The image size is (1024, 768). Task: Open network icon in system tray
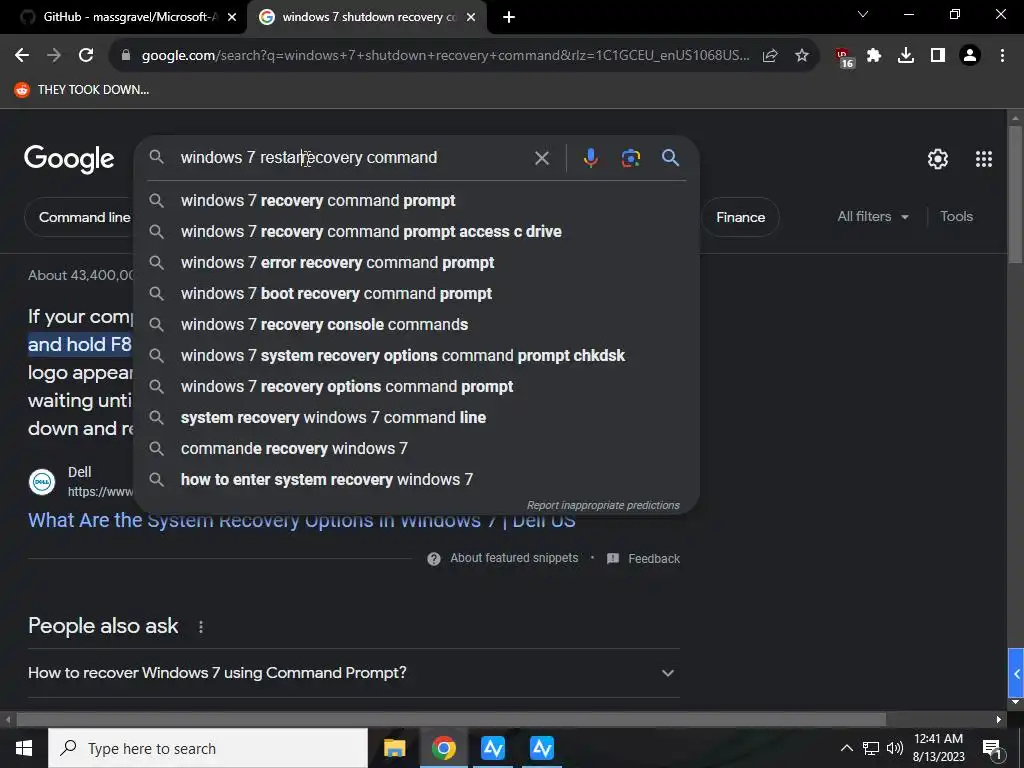click(x=871, y=748)
